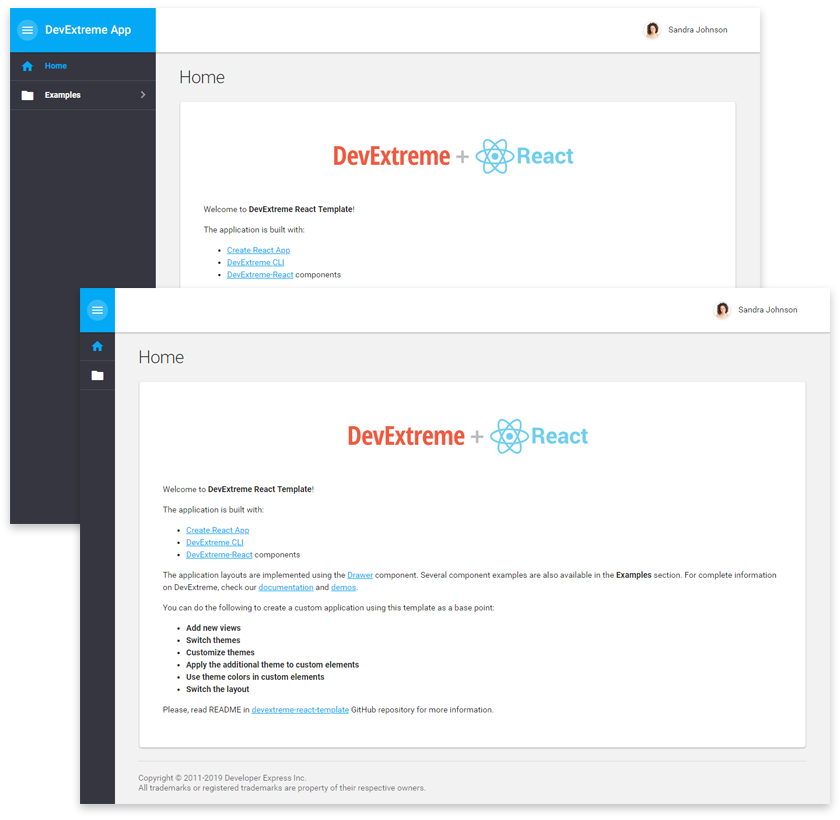
Task: Open Examples menu item in back window
Action: tap(83, 95)
